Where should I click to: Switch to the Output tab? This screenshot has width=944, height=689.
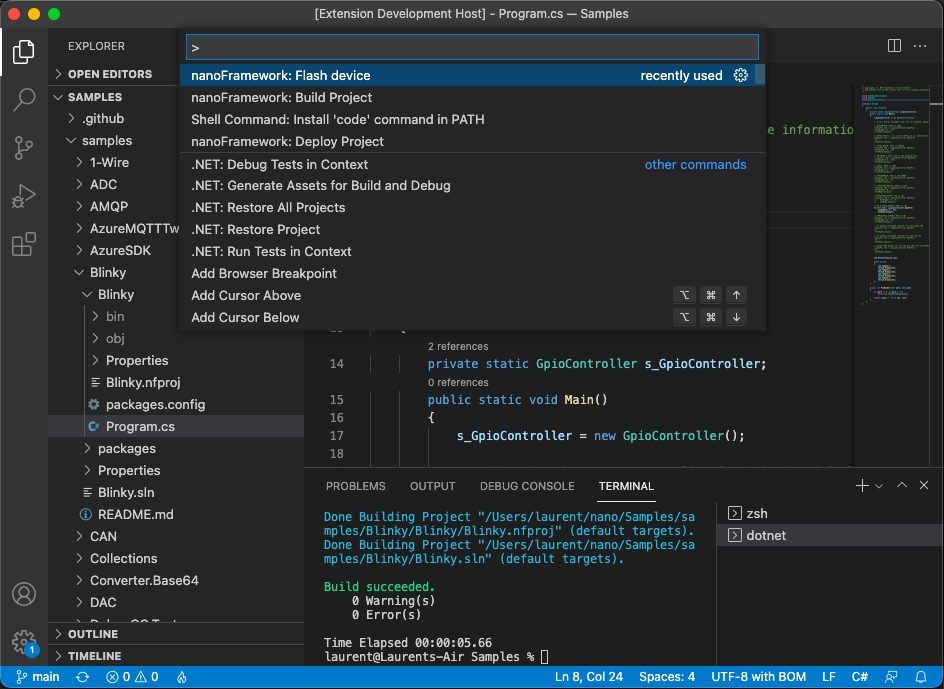pos(432,486)
